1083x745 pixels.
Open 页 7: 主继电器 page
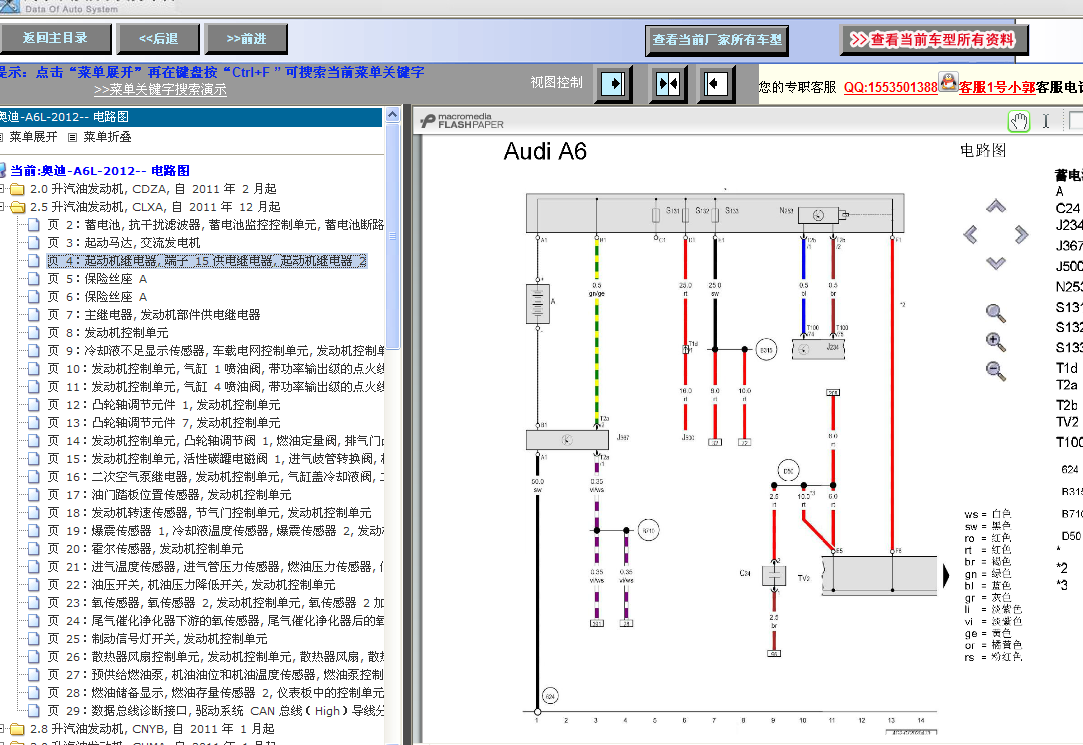tap(153, 314)
